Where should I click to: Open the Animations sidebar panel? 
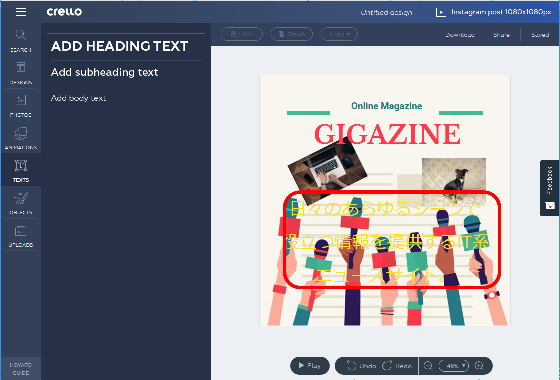pyautogui.click(x=21, y=138)
